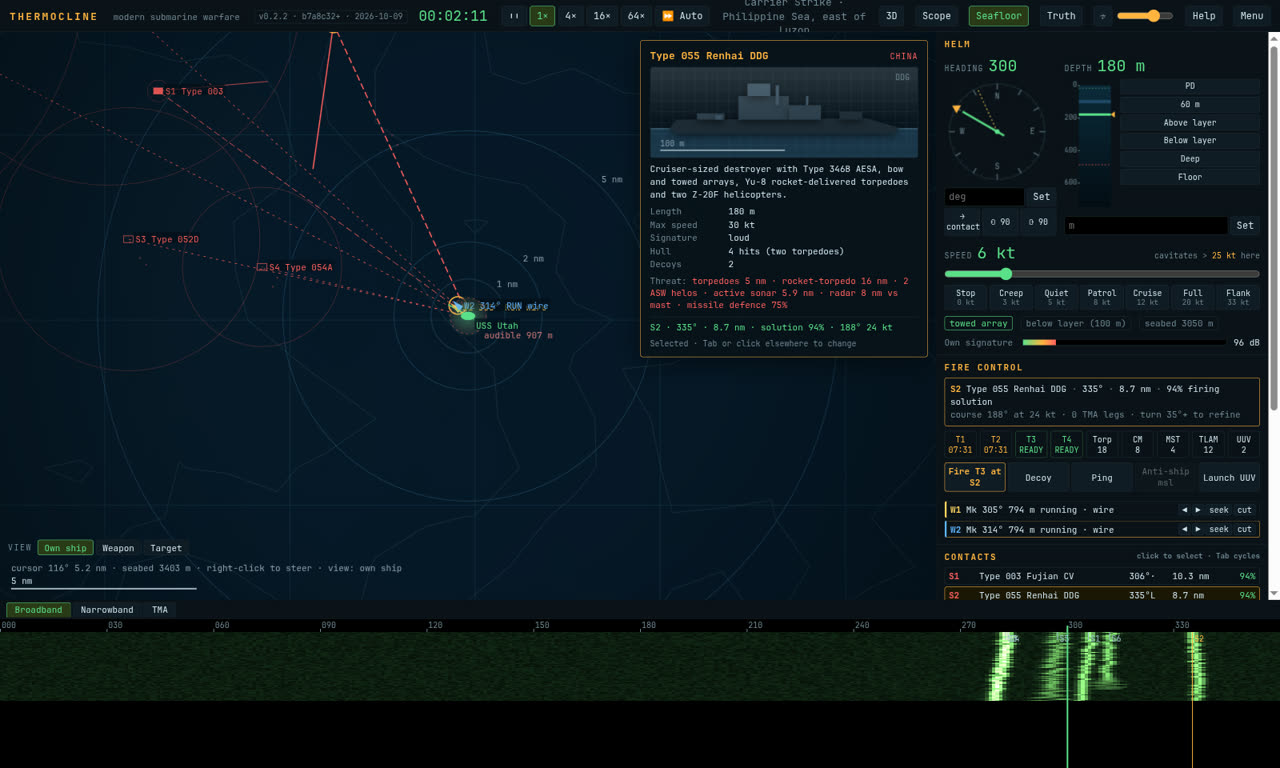Focus the depth m input field
This screenshot has height=768, width=1280.
point(1145,226)
